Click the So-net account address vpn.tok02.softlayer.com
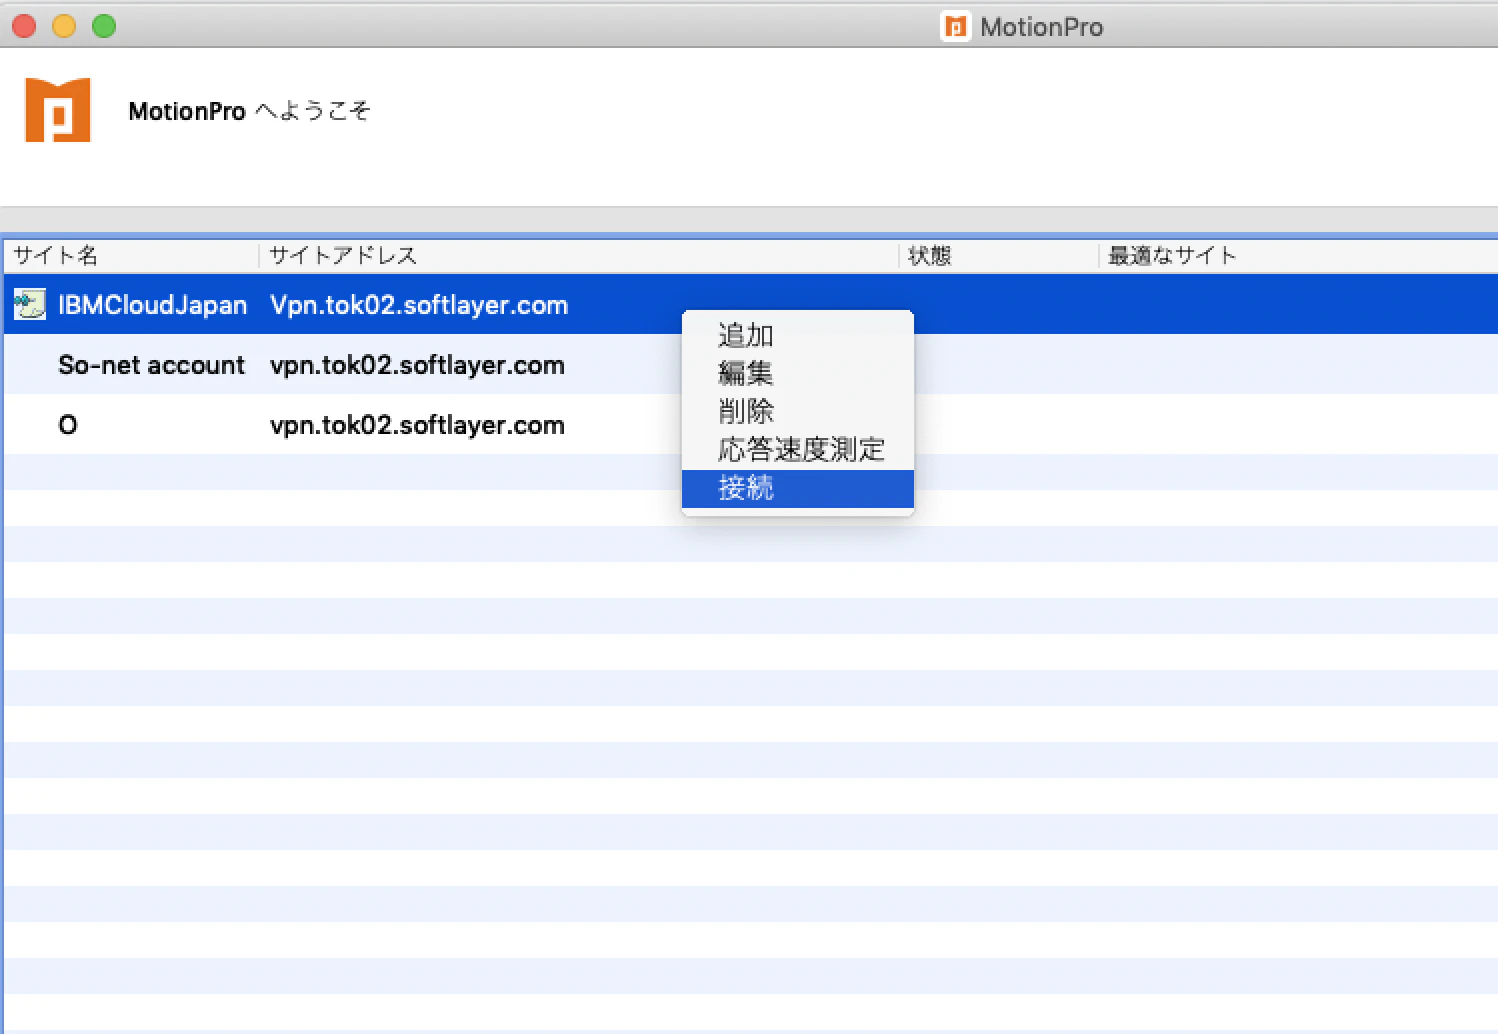Screen dimensions: 1498x1034 coord(417,365)
